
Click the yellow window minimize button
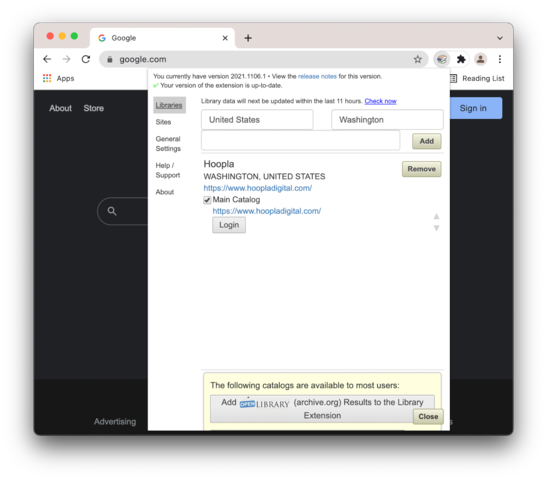[x=62, y=36]
